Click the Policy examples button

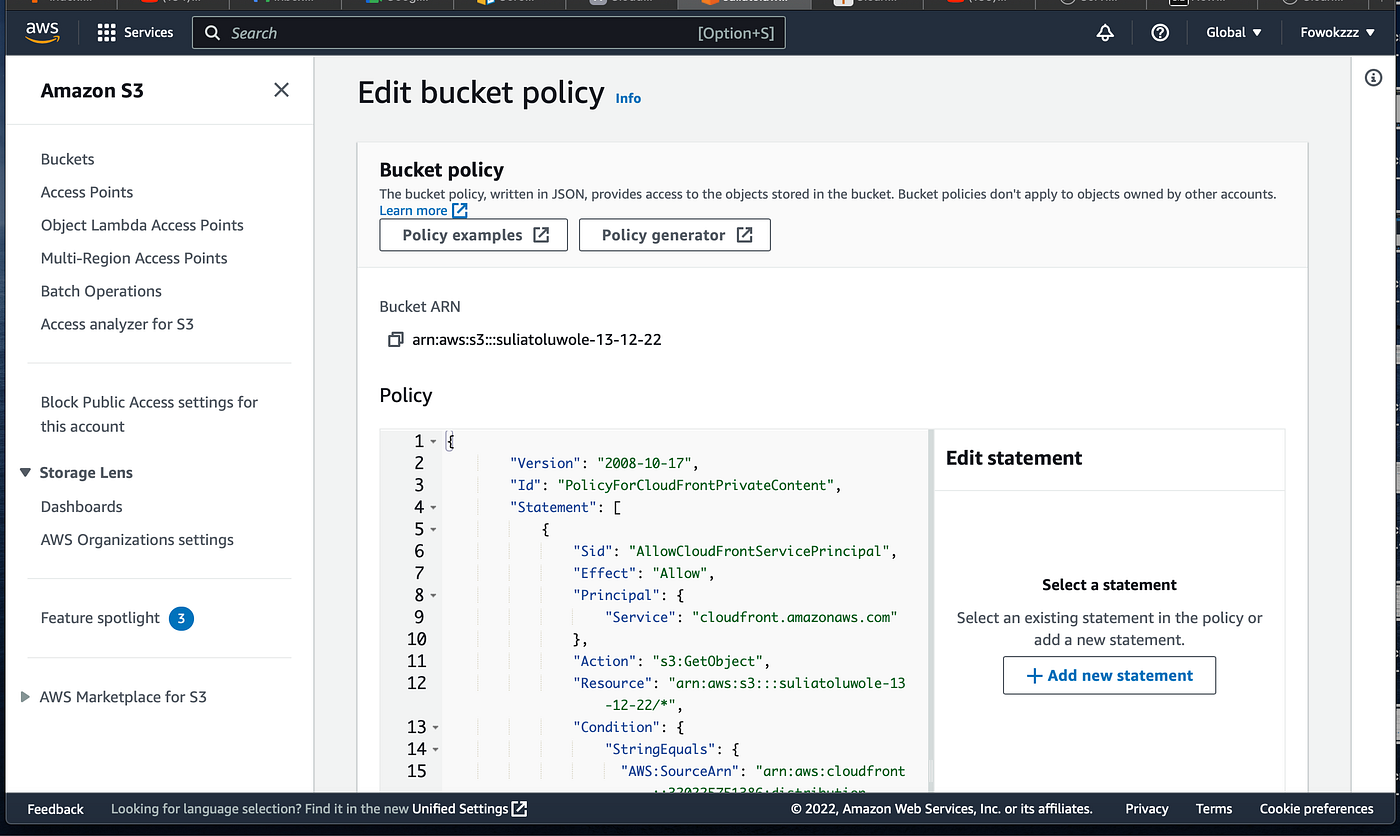(x=473, y=235)
